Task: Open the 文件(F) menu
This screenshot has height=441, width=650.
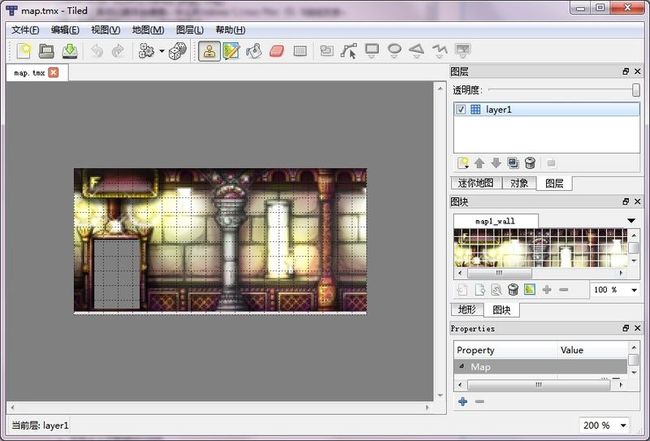Action: [x=25, y=30]
